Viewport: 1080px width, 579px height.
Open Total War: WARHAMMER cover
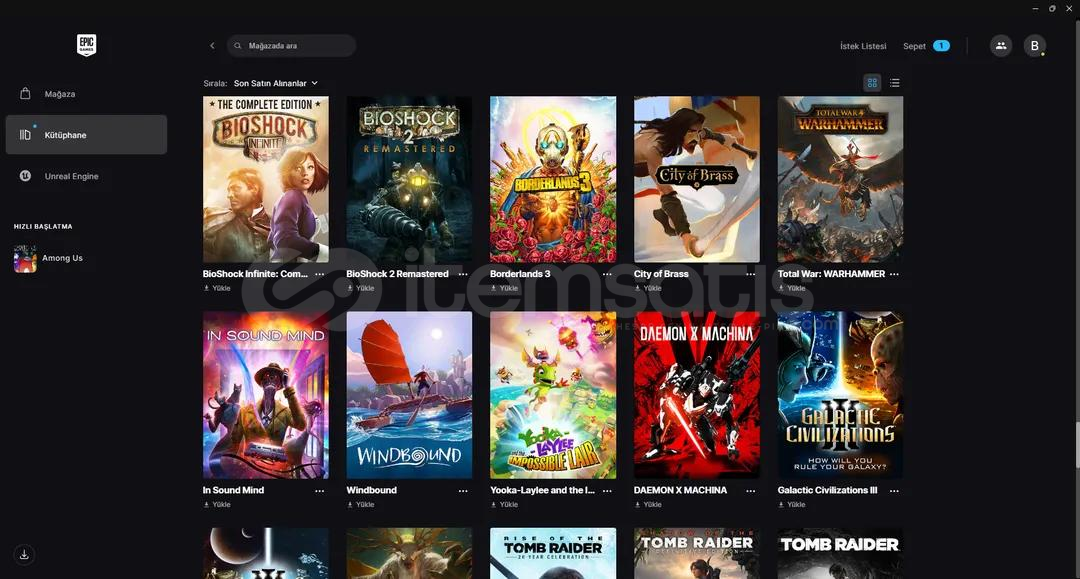click(x=840, y=179)
